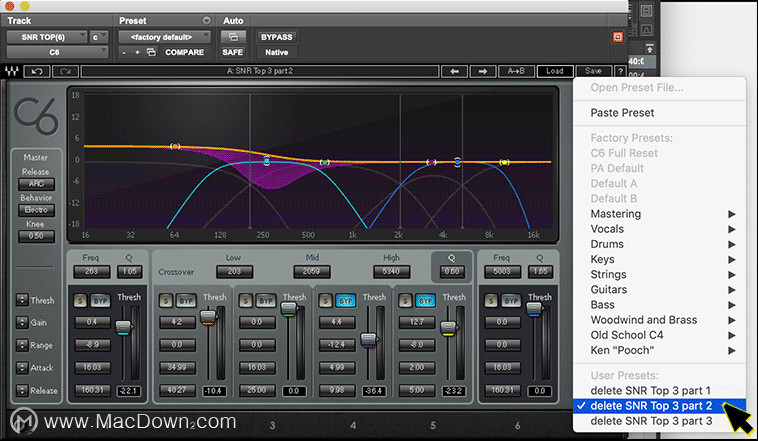
Task: Toggle master Release ARC button
Action: tap(36, 184)
